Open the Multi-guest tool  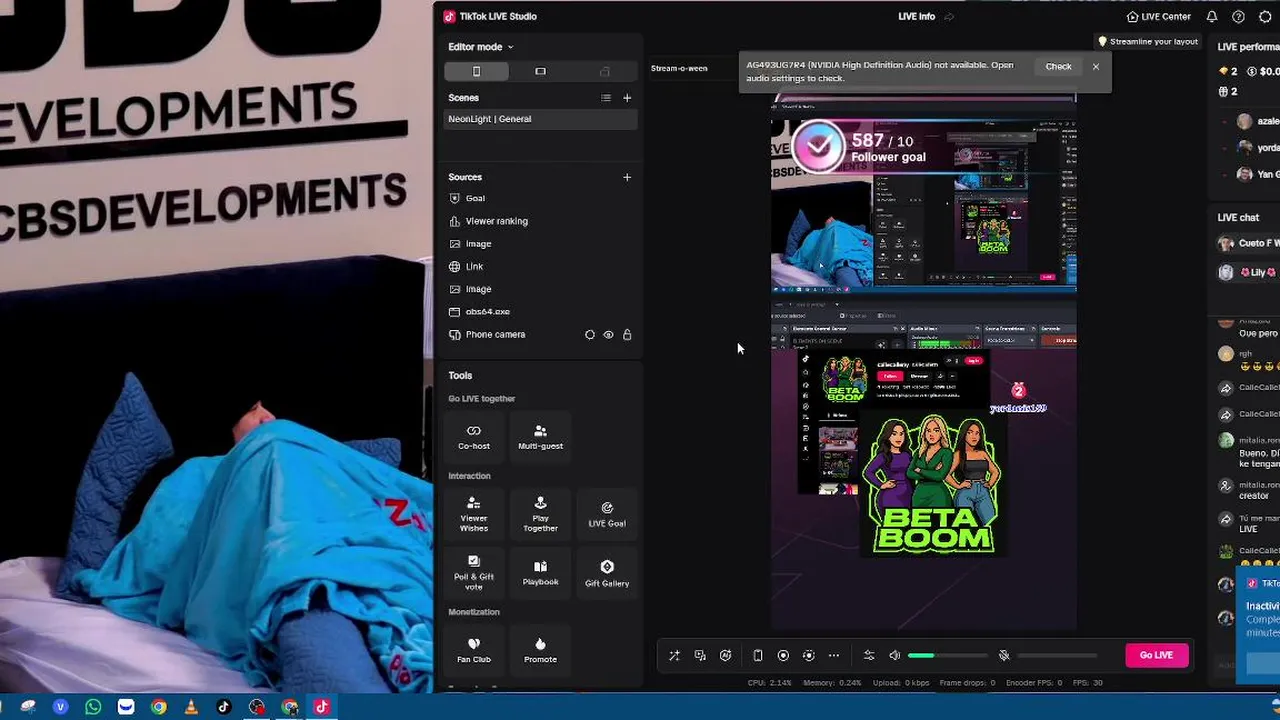point(540,436)
